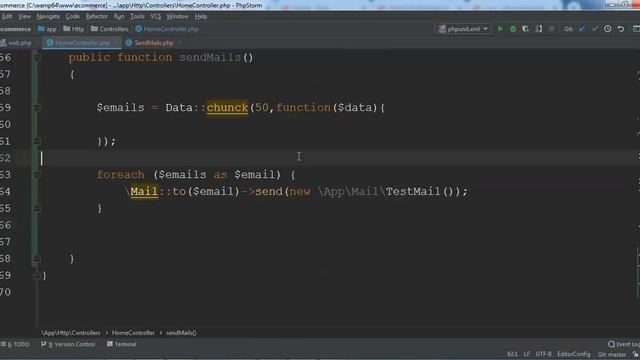
Task: Open the VCS menu
Action: tap(156, 17)
